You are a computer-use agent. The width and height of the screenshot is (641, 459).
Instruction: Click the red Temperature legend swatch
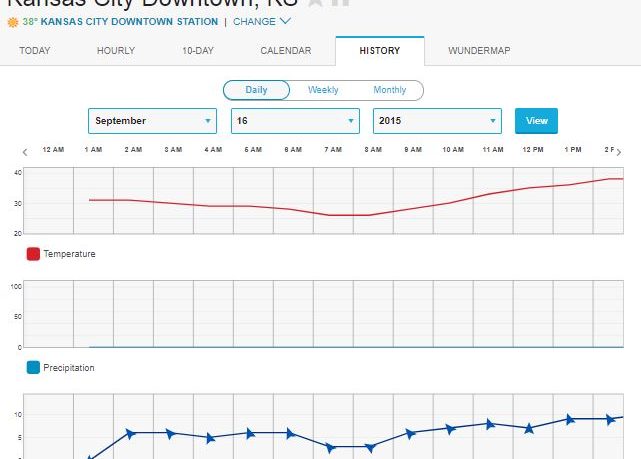tap(33, 254)
